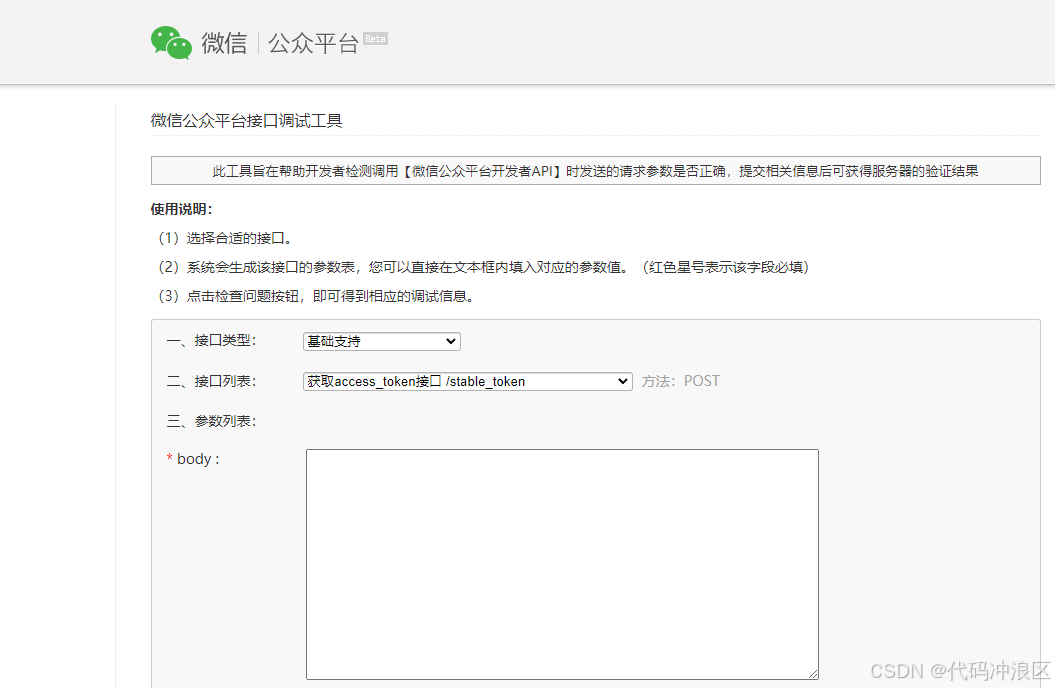Click the 微信公众平台接口调试工具 page heading
The height and width of the screenshot is (688, 1055).
pyautogui.click(x=246, y=121)
